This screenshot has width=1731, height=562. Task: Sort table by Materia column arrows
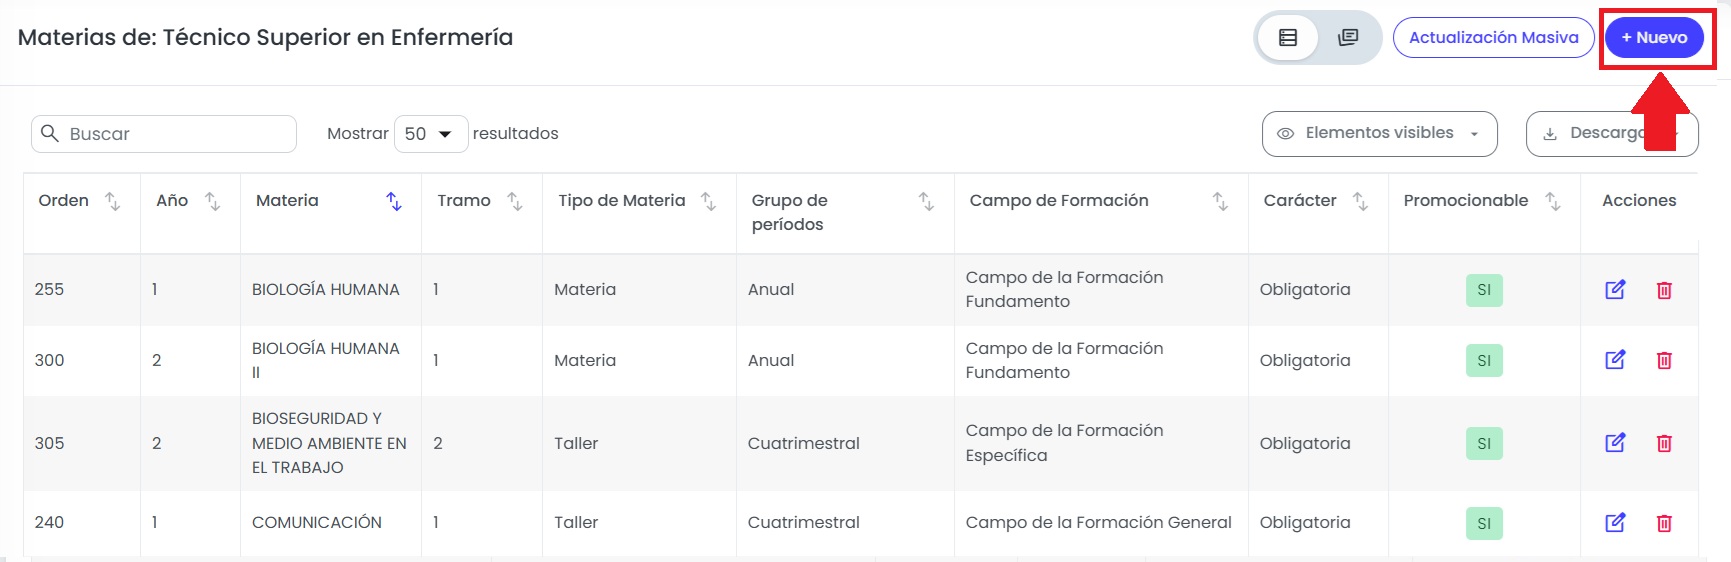click(394, 201)
